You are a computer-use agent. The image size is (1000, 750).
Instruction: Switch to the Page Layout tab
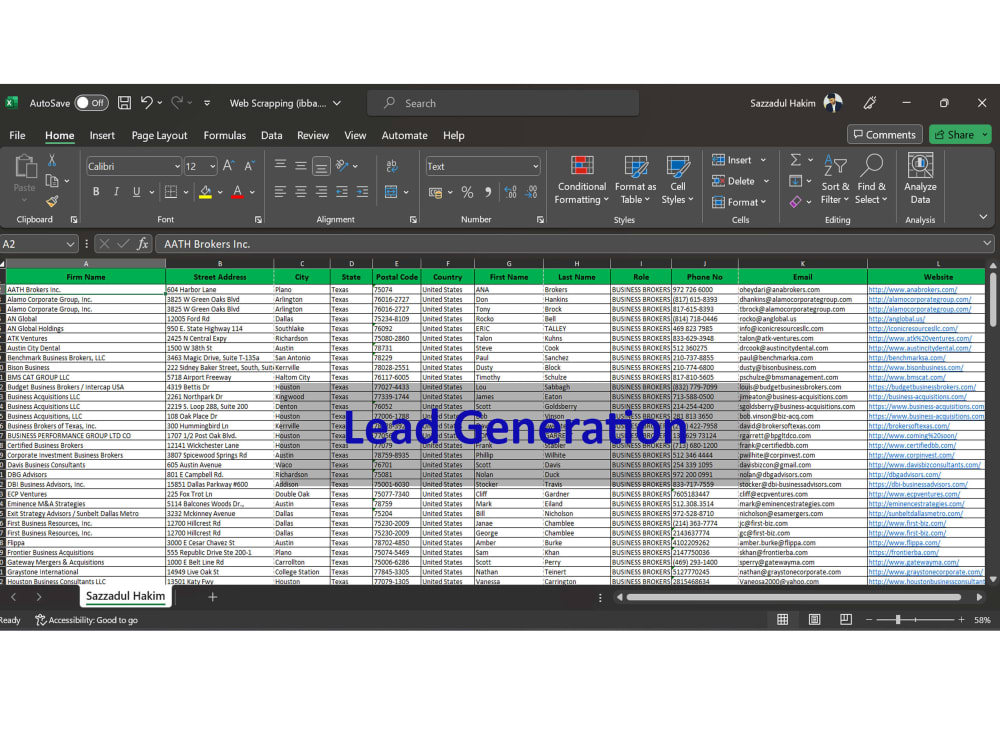159,135
